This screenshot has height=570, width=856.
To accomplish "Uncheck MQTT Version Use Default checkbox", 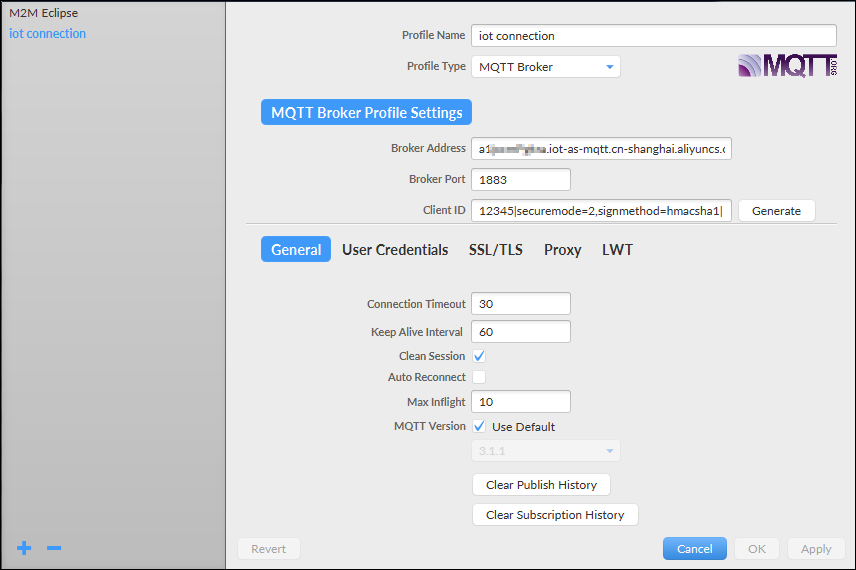I will [x=479, y=426].
